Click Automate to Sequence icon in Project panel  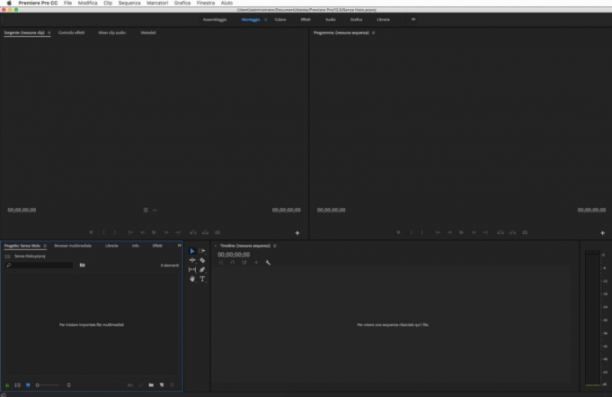pyautogui.click(x=130, y=385)
